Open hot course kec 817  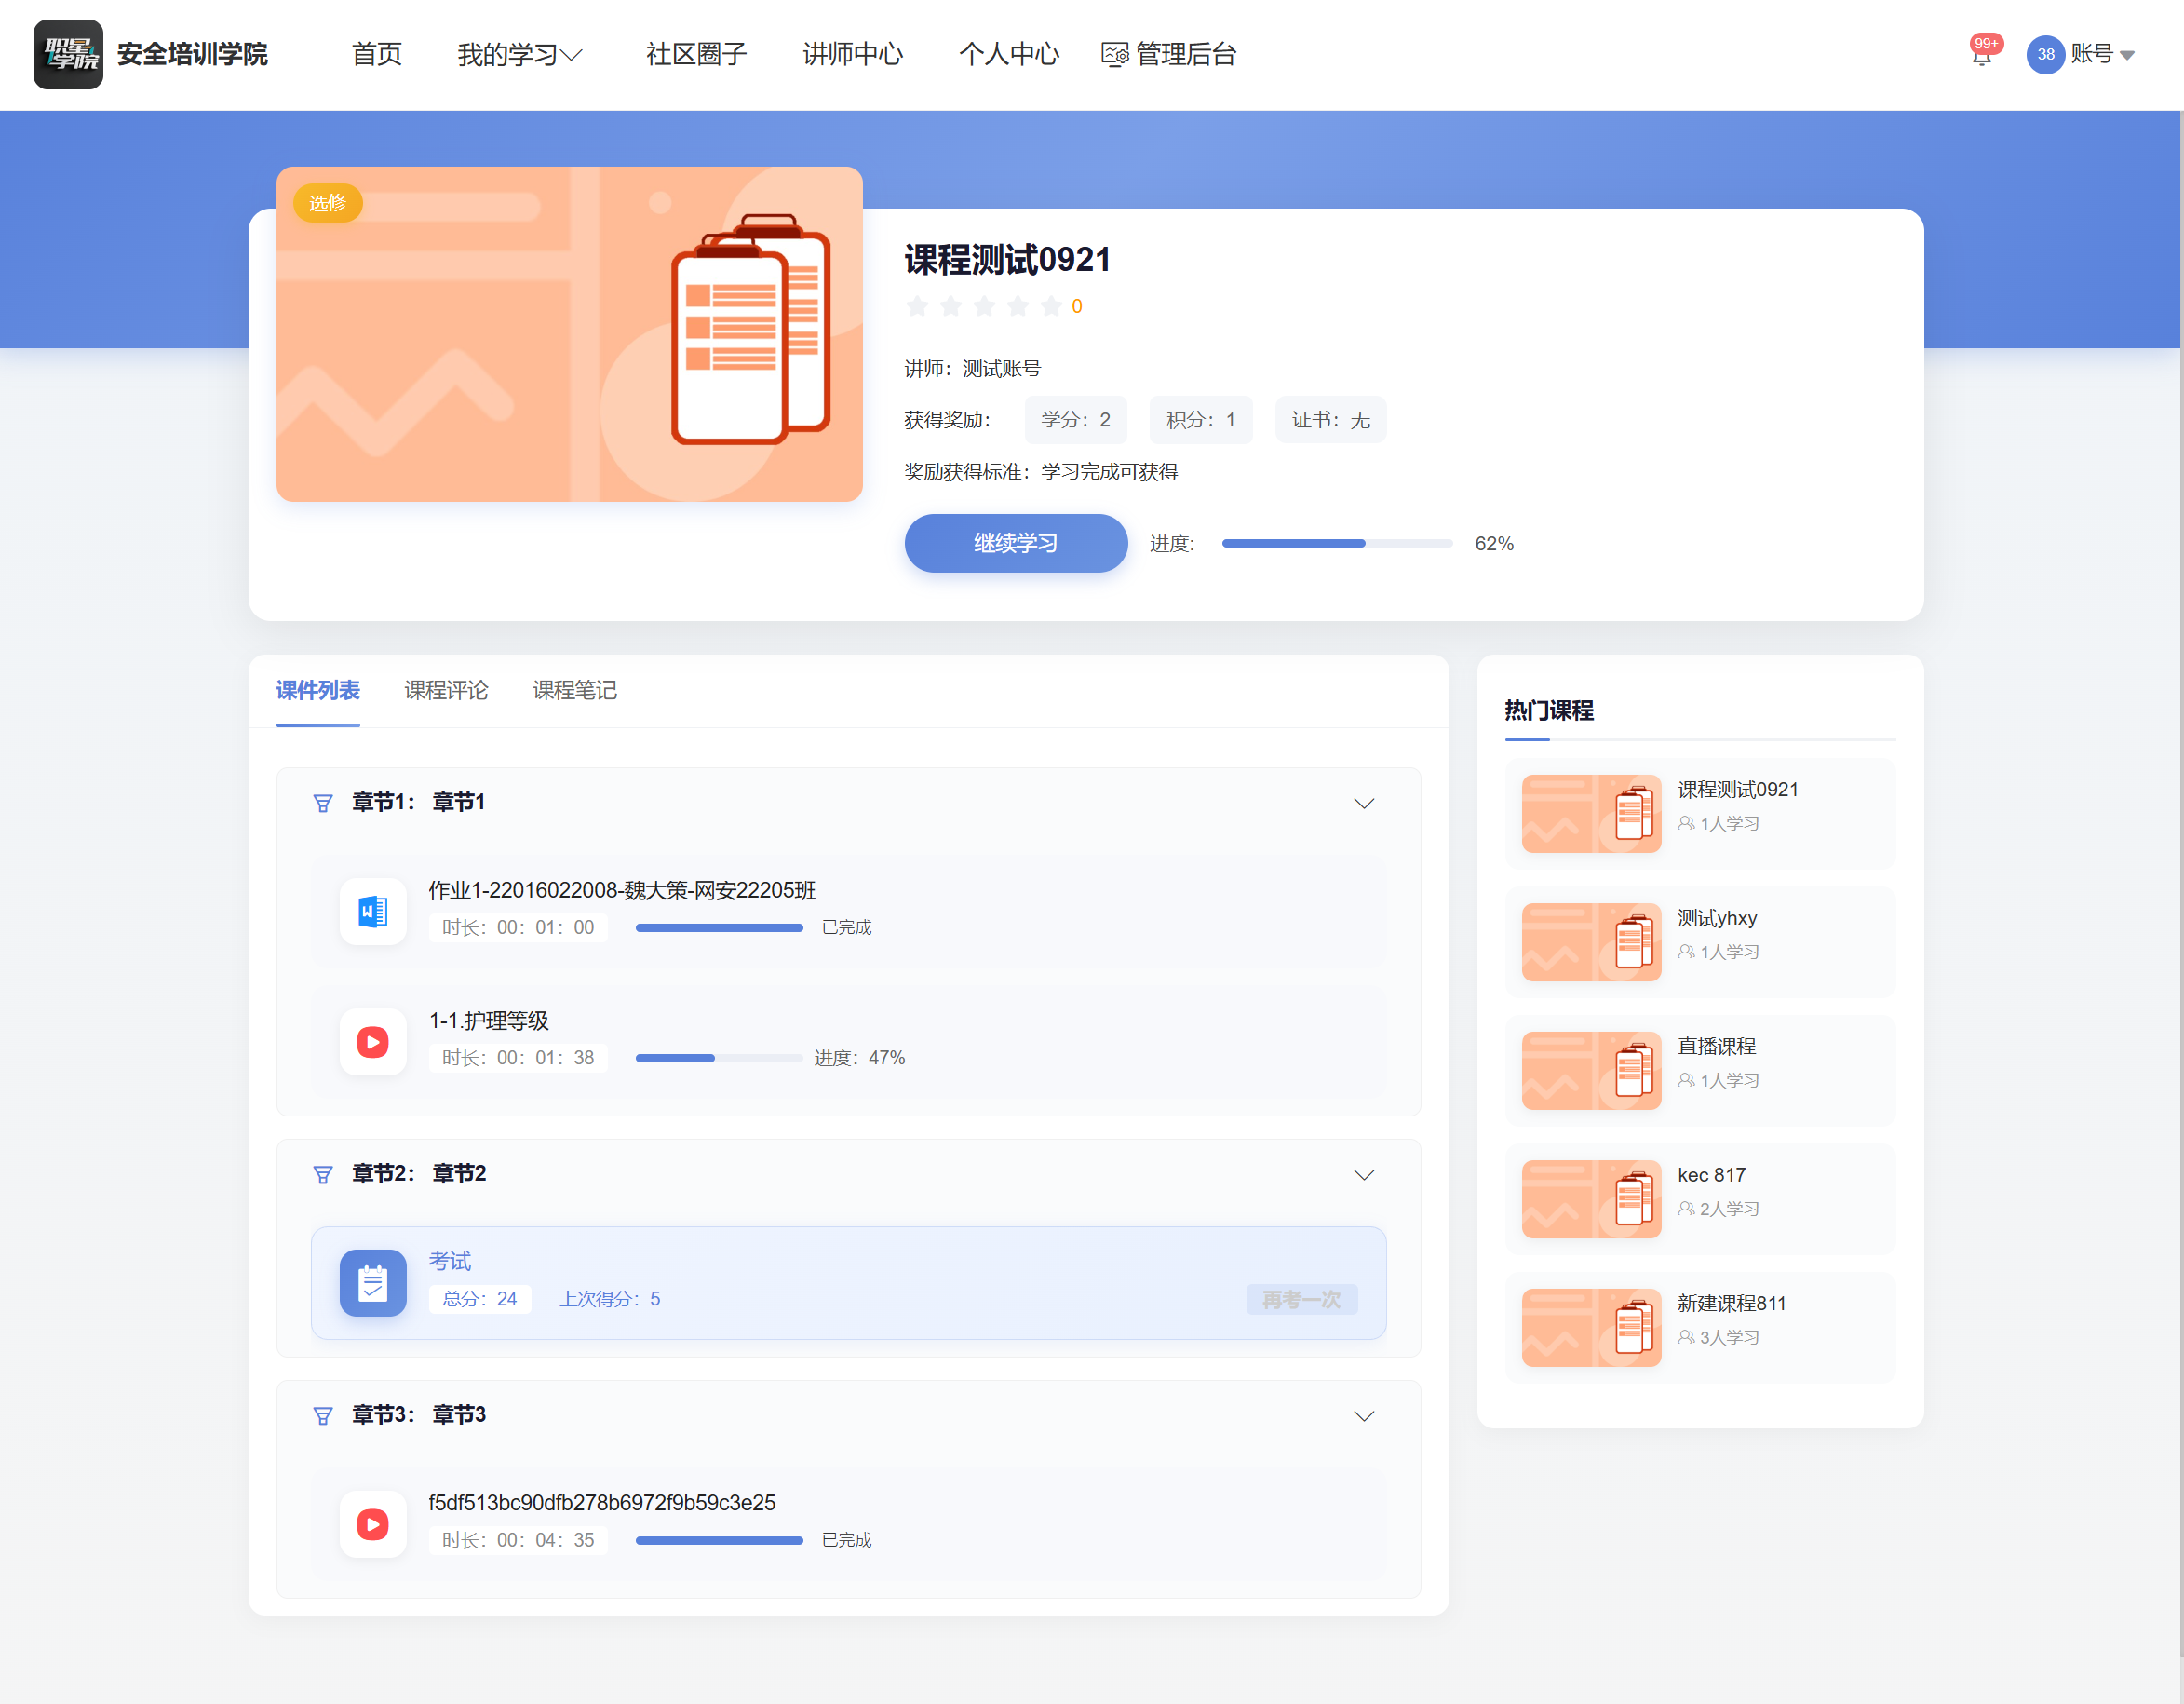point(1700,1199)
